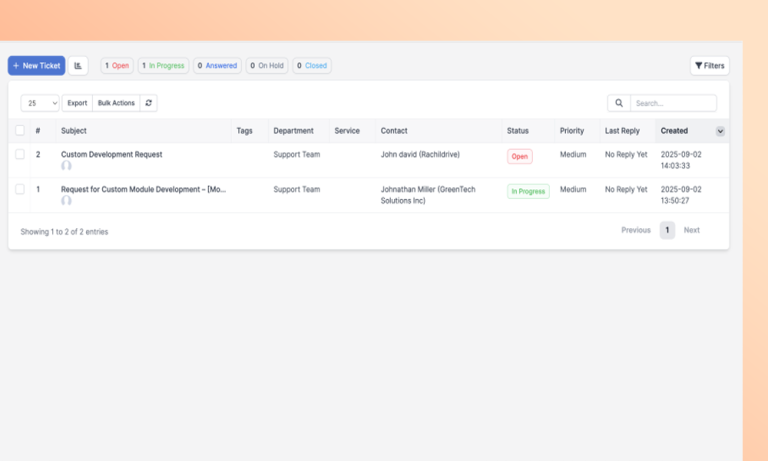768x461 pixels.
Task: Open the Filters menu
Action: pos(710,66)
